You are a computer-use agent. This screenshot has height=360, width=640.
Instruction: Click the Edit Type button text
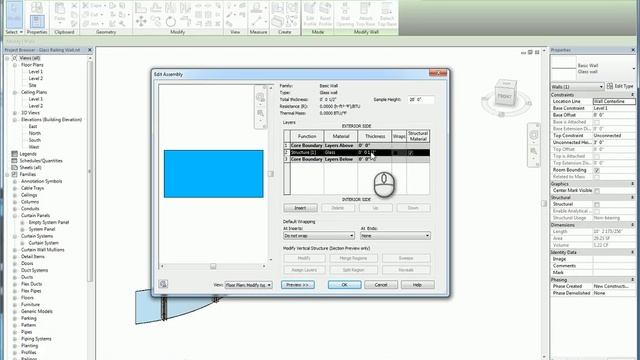click(624, 86)
